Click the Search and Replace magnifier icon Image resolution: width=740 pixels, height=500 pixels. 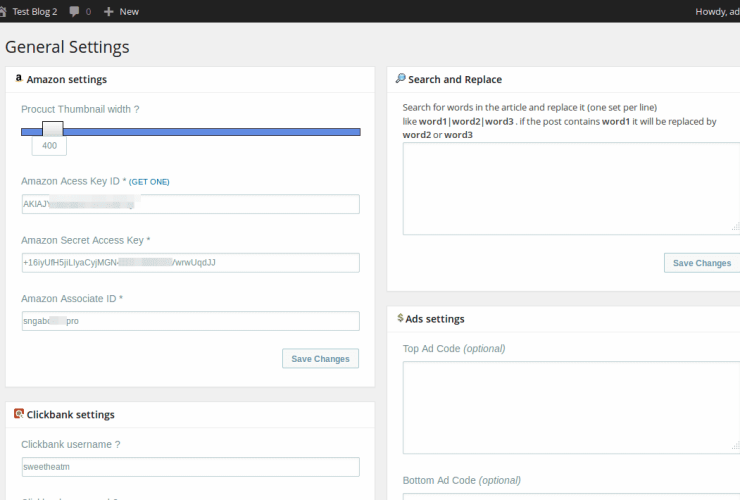[x=401, y=79]
